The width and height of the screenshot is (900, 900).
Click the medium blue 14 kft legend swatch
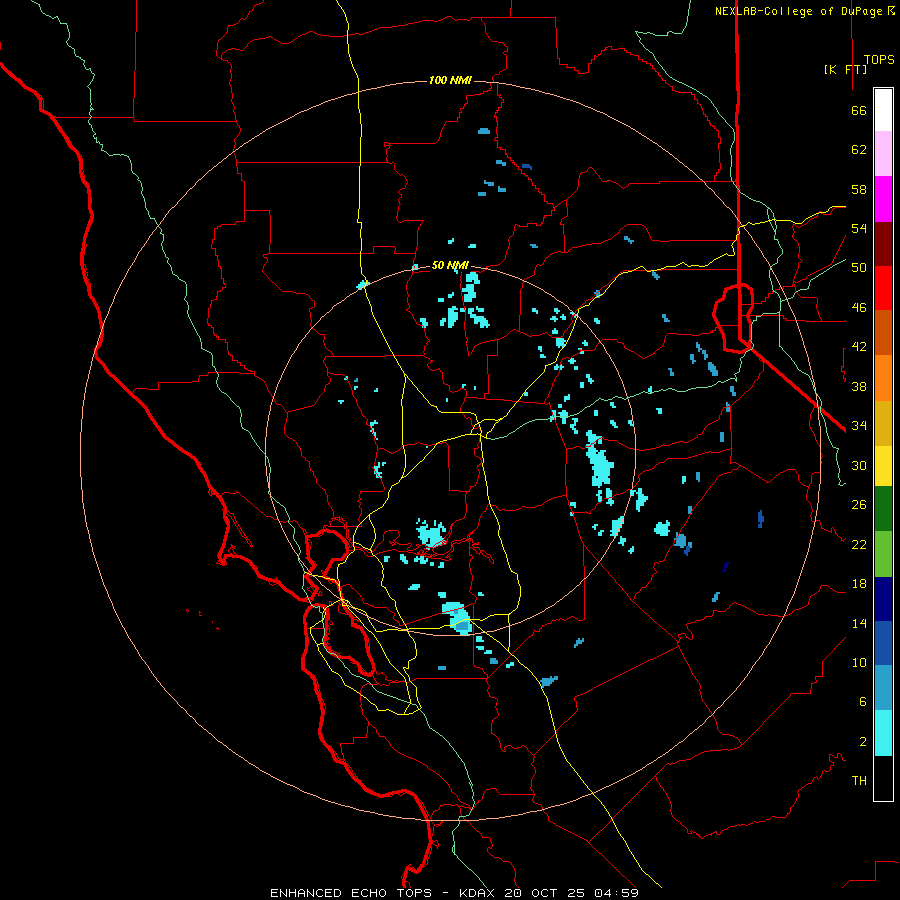883,643
